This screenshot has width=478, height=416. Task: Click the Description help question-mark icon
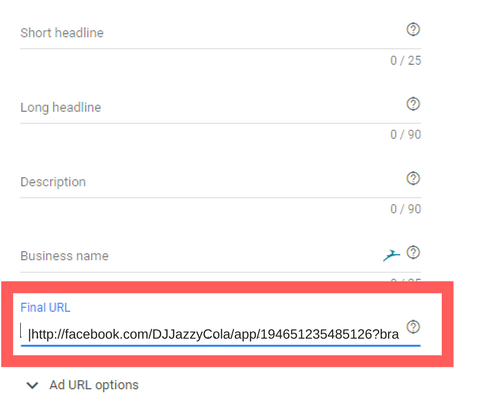[x=413, y=178]
